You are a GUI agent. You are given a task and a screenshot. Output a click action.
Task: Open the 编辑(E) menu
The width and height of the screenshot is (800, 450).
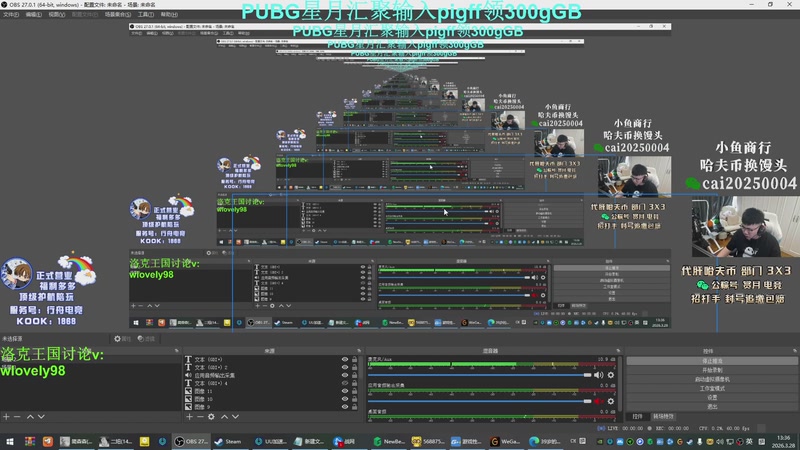pos(33,15)
